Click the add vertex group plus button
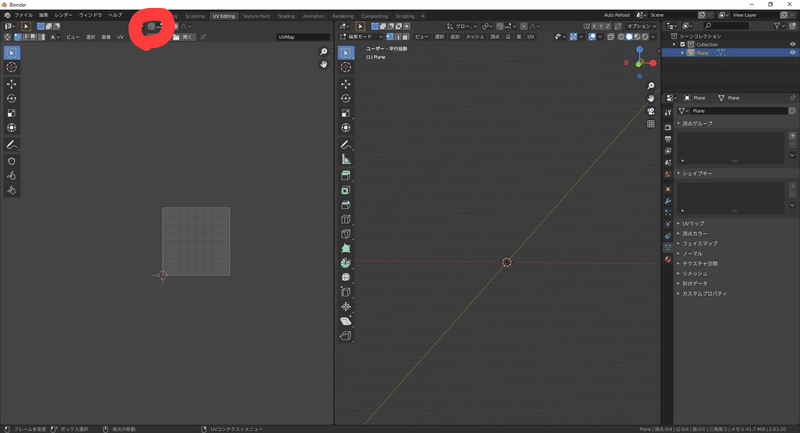 [792, 137]
